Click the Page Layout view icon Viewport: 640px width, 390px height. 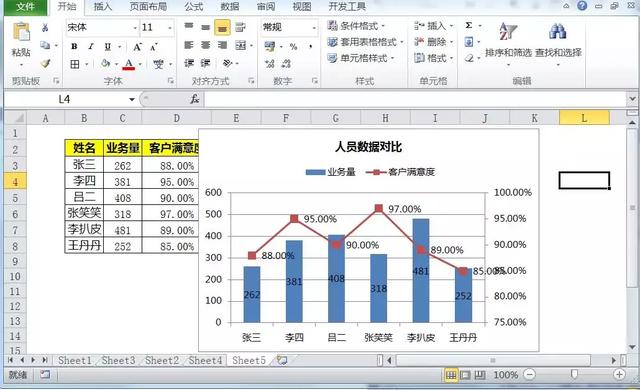(x=465, y=374)
